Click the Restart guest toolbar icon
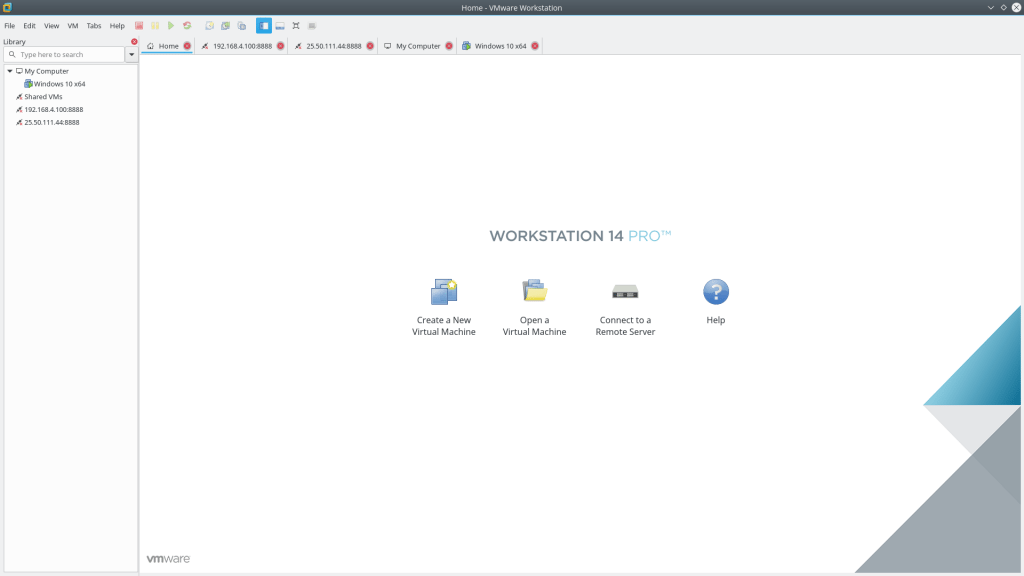 pos(187,25)
